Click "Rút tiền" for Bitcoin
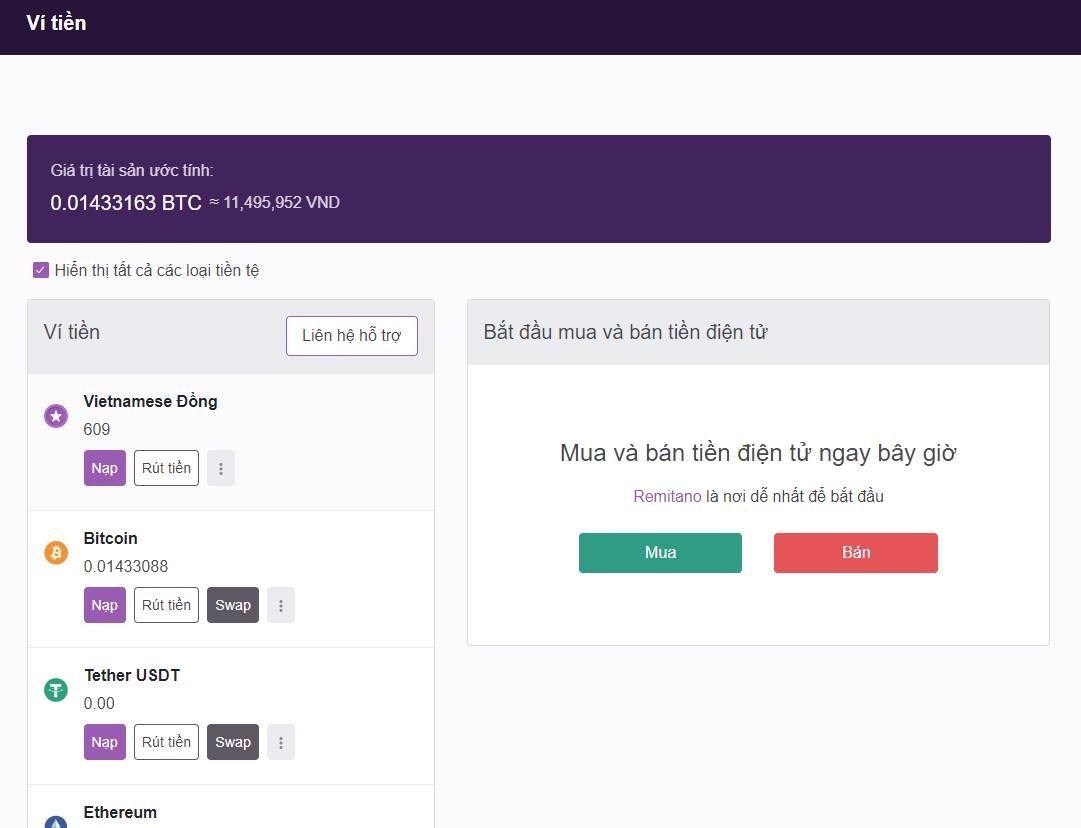 (166, 604)
